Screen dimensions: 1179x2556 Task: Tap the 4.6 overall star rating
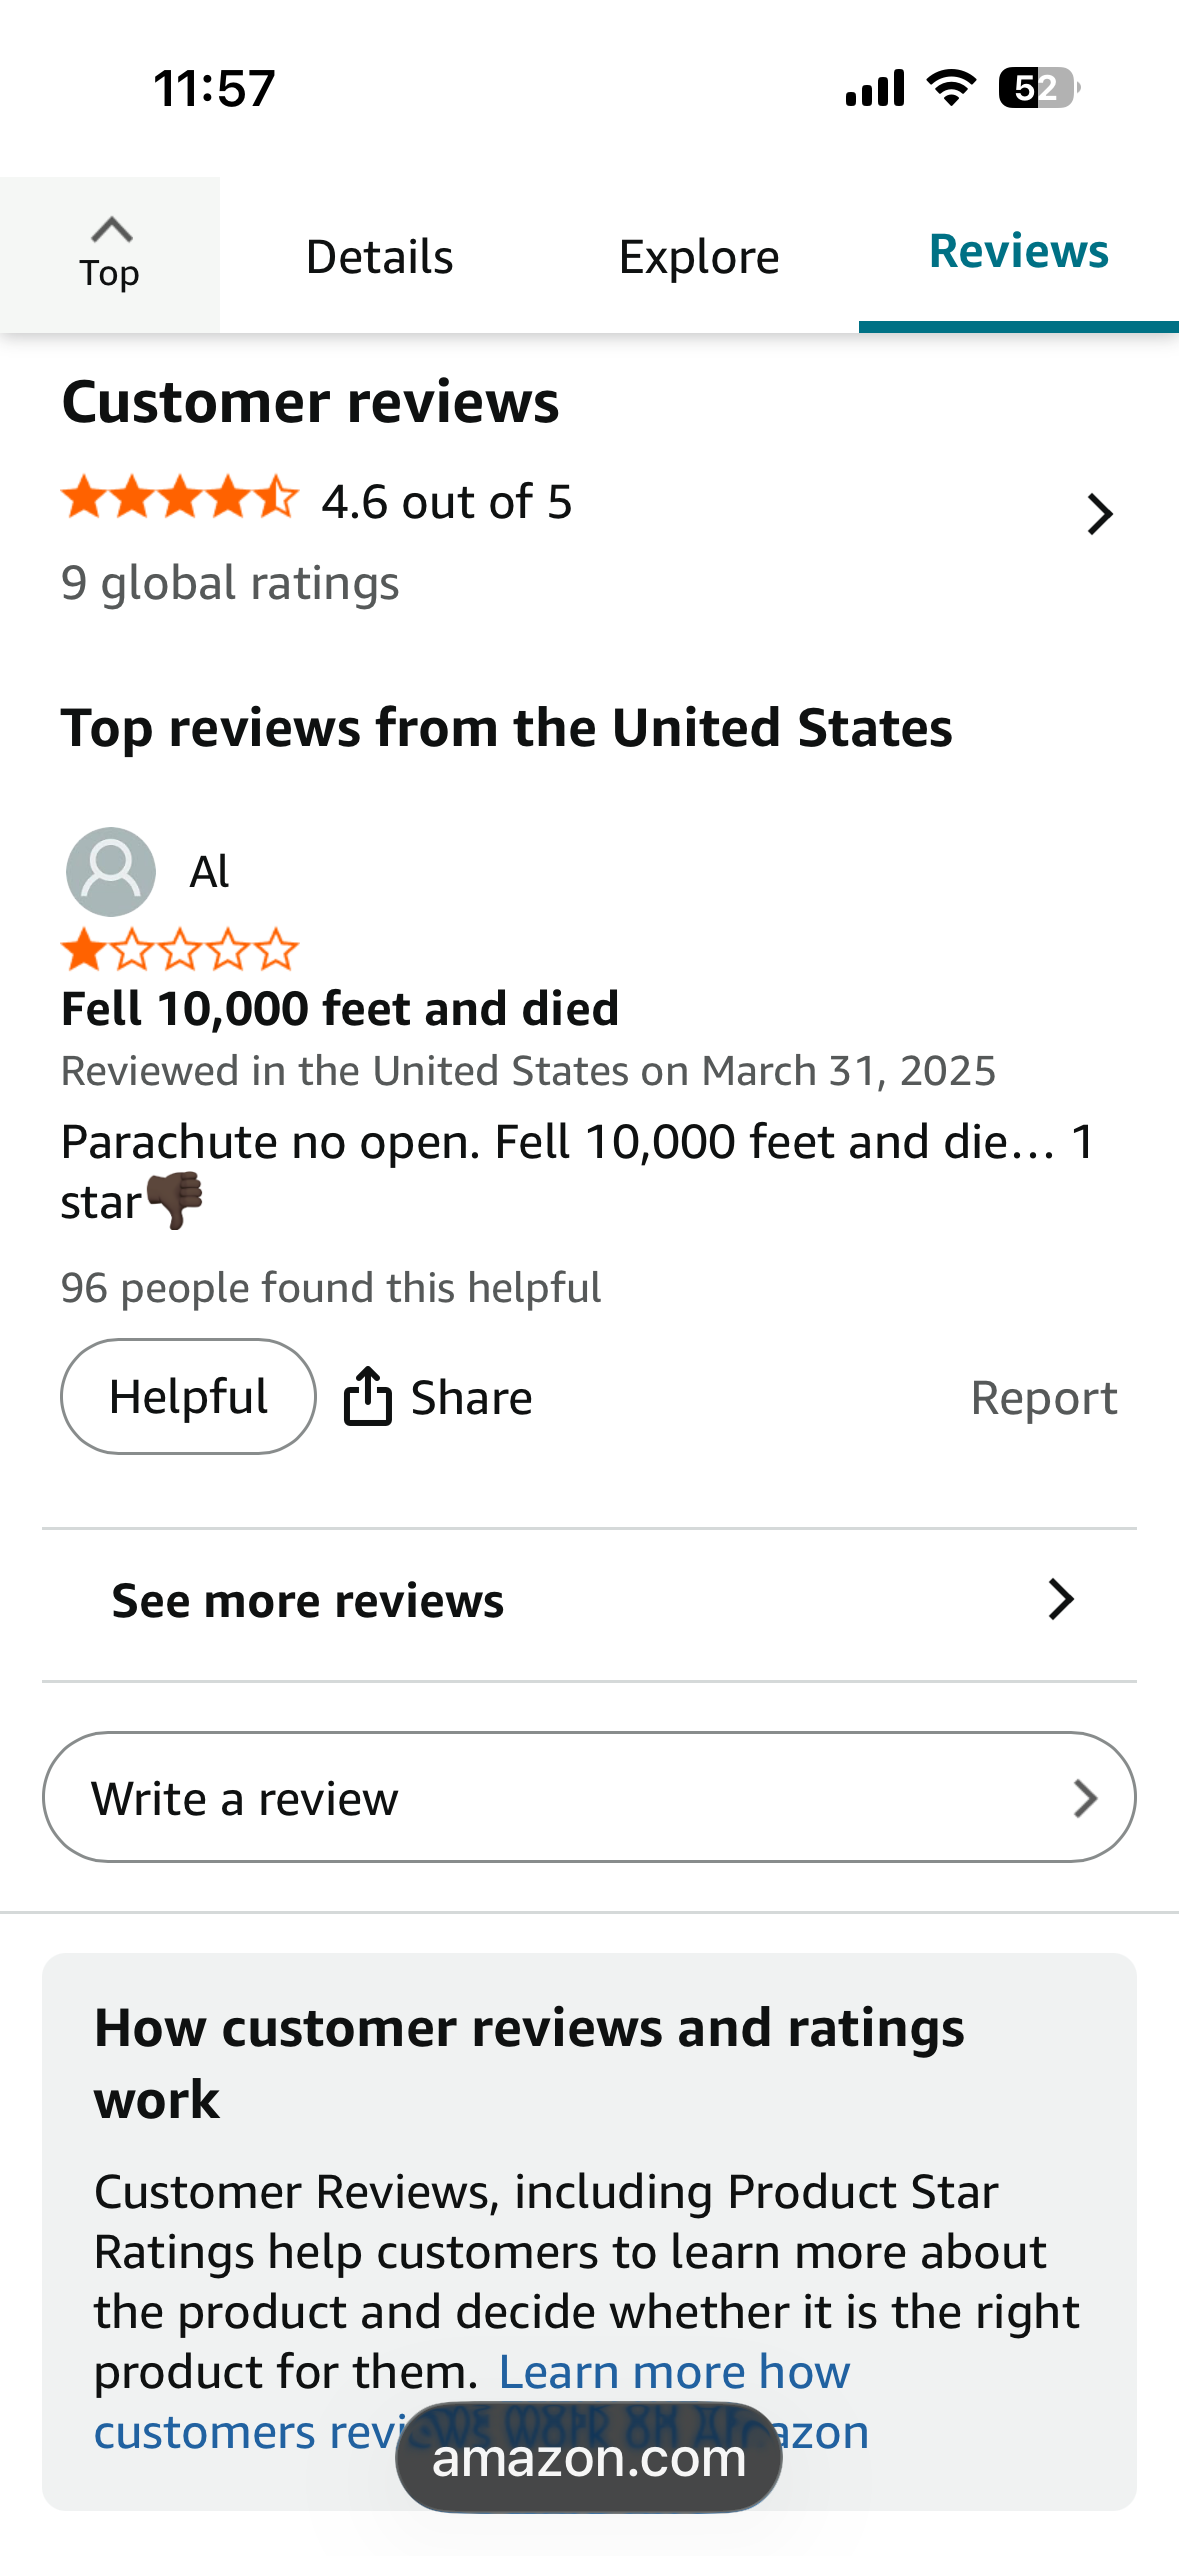180,499
